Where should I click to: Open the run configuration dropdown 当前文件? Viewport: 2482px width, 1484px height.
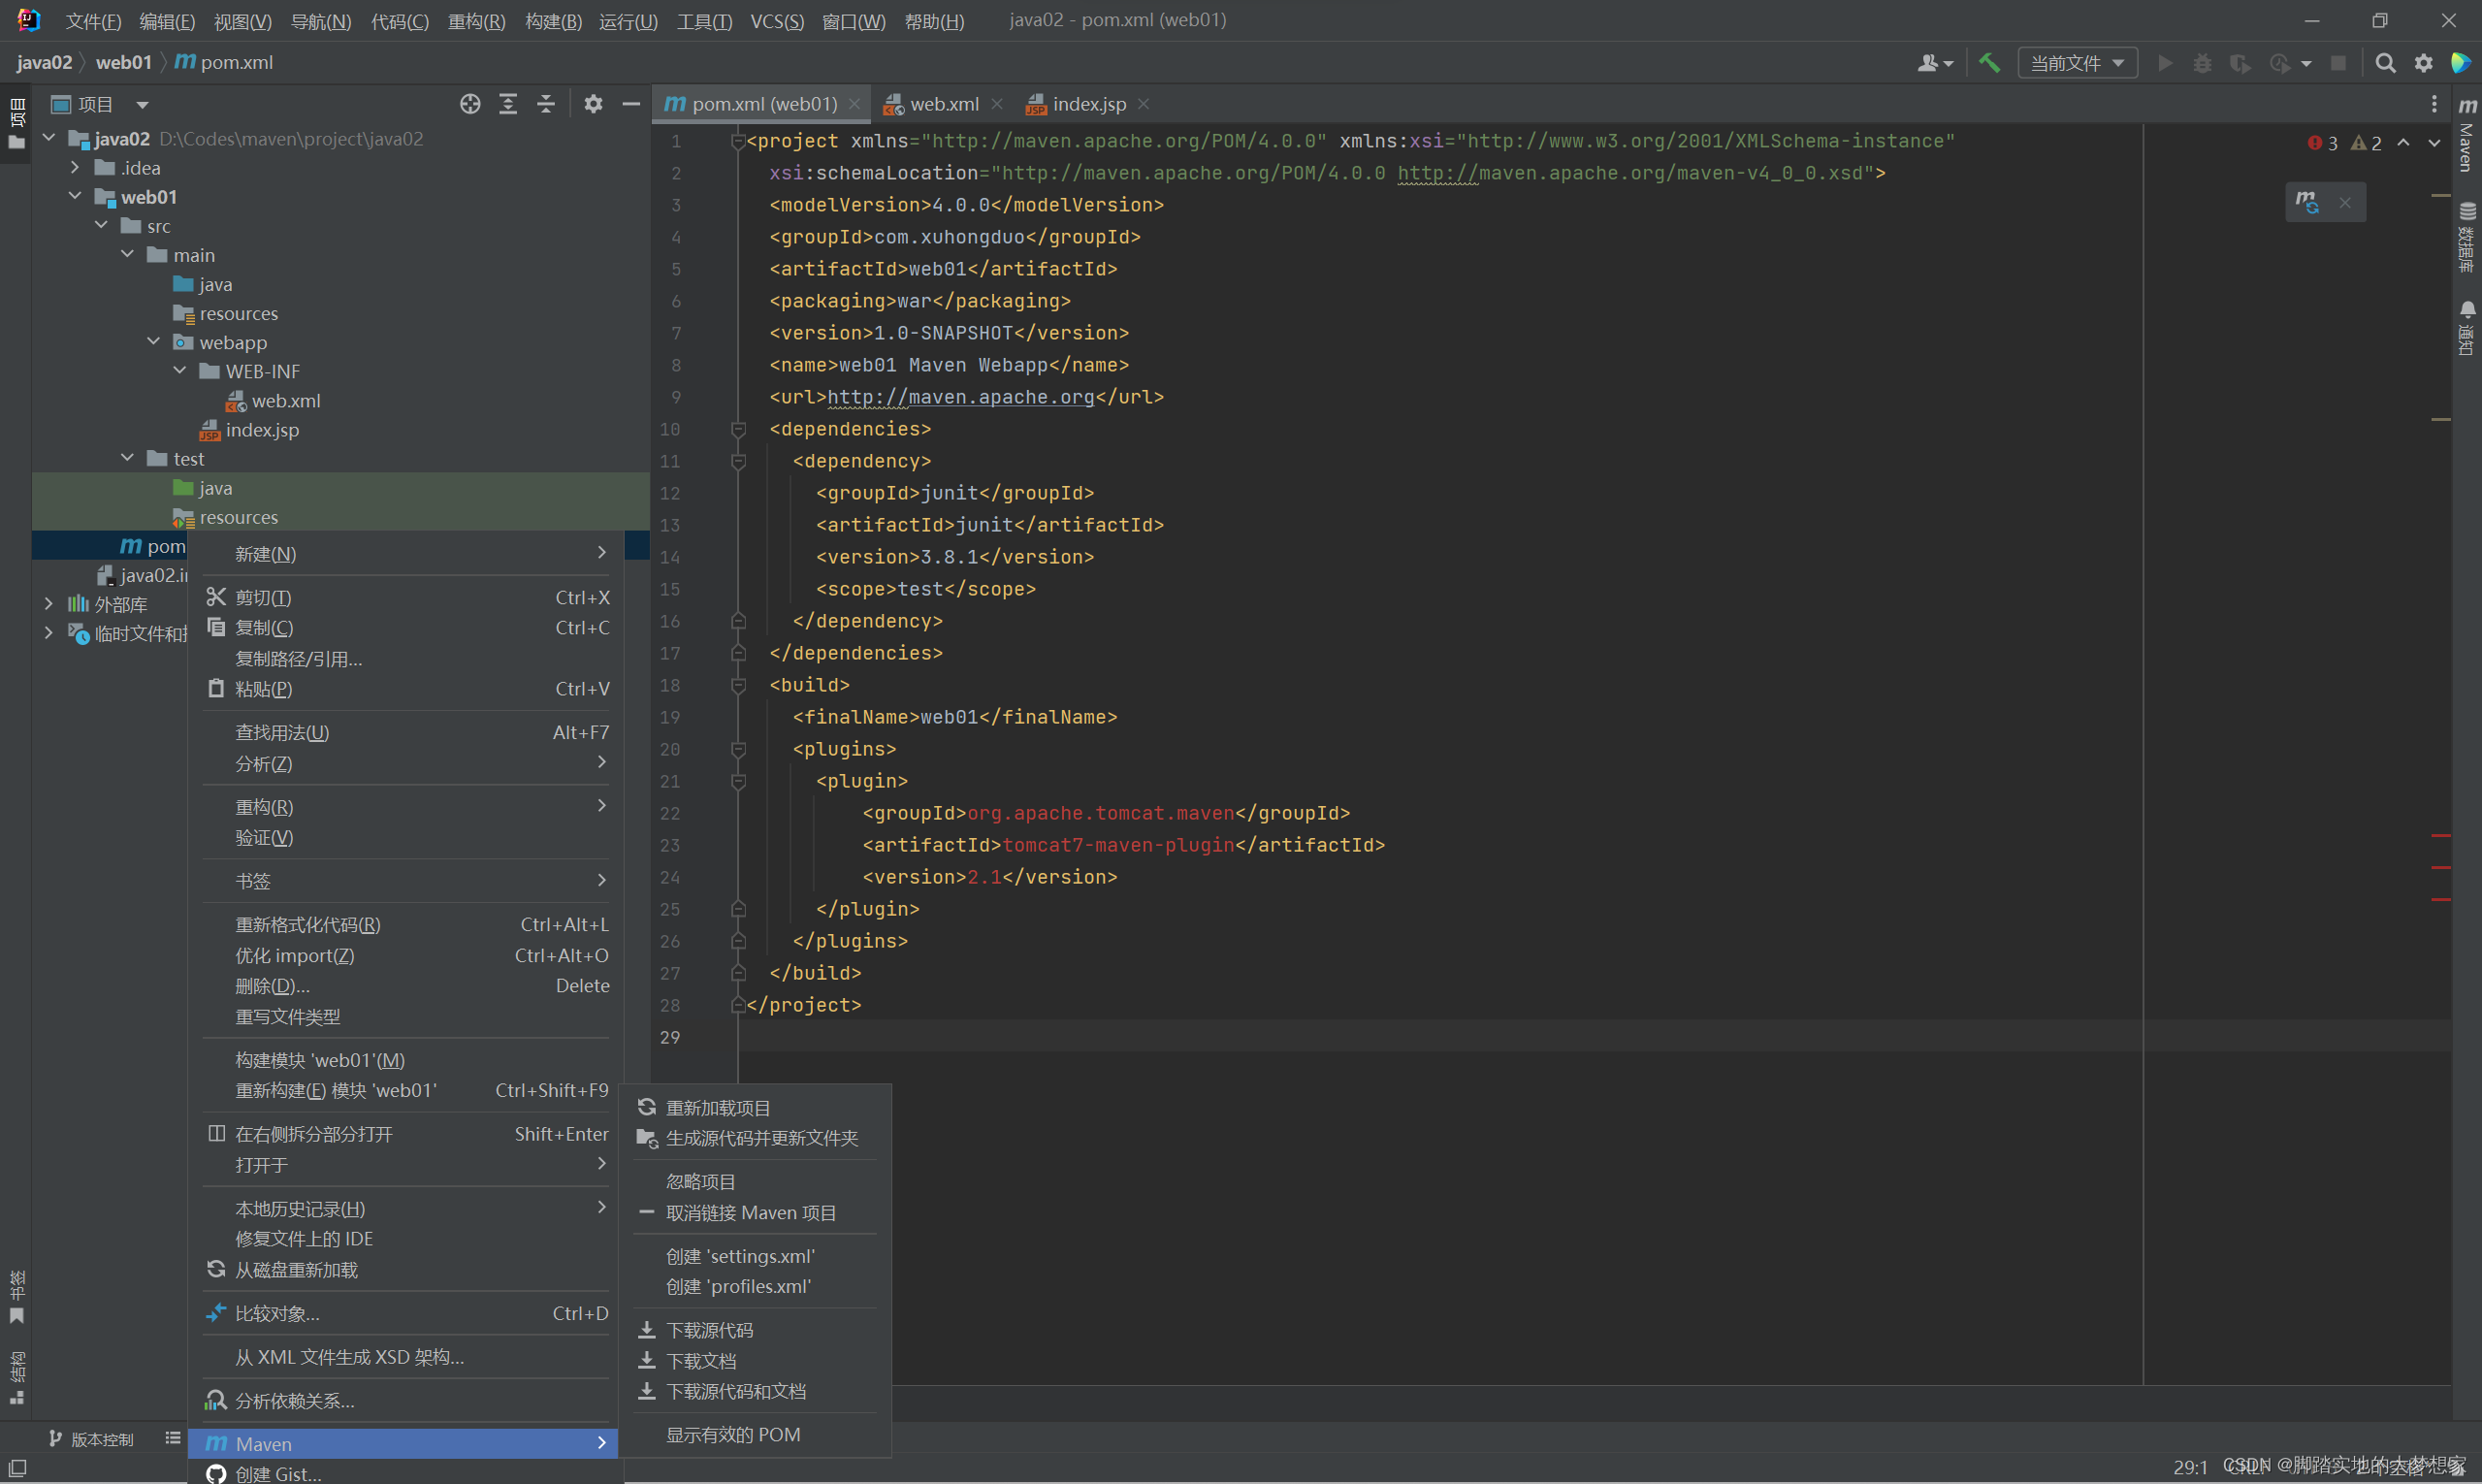[2077, 63]
